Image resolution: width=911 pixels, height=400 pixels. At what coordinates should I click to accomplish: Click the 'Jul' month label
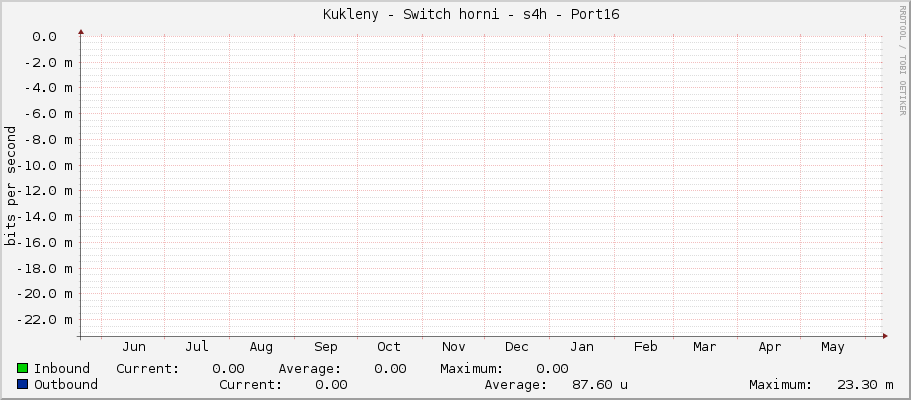click(197, 347)
